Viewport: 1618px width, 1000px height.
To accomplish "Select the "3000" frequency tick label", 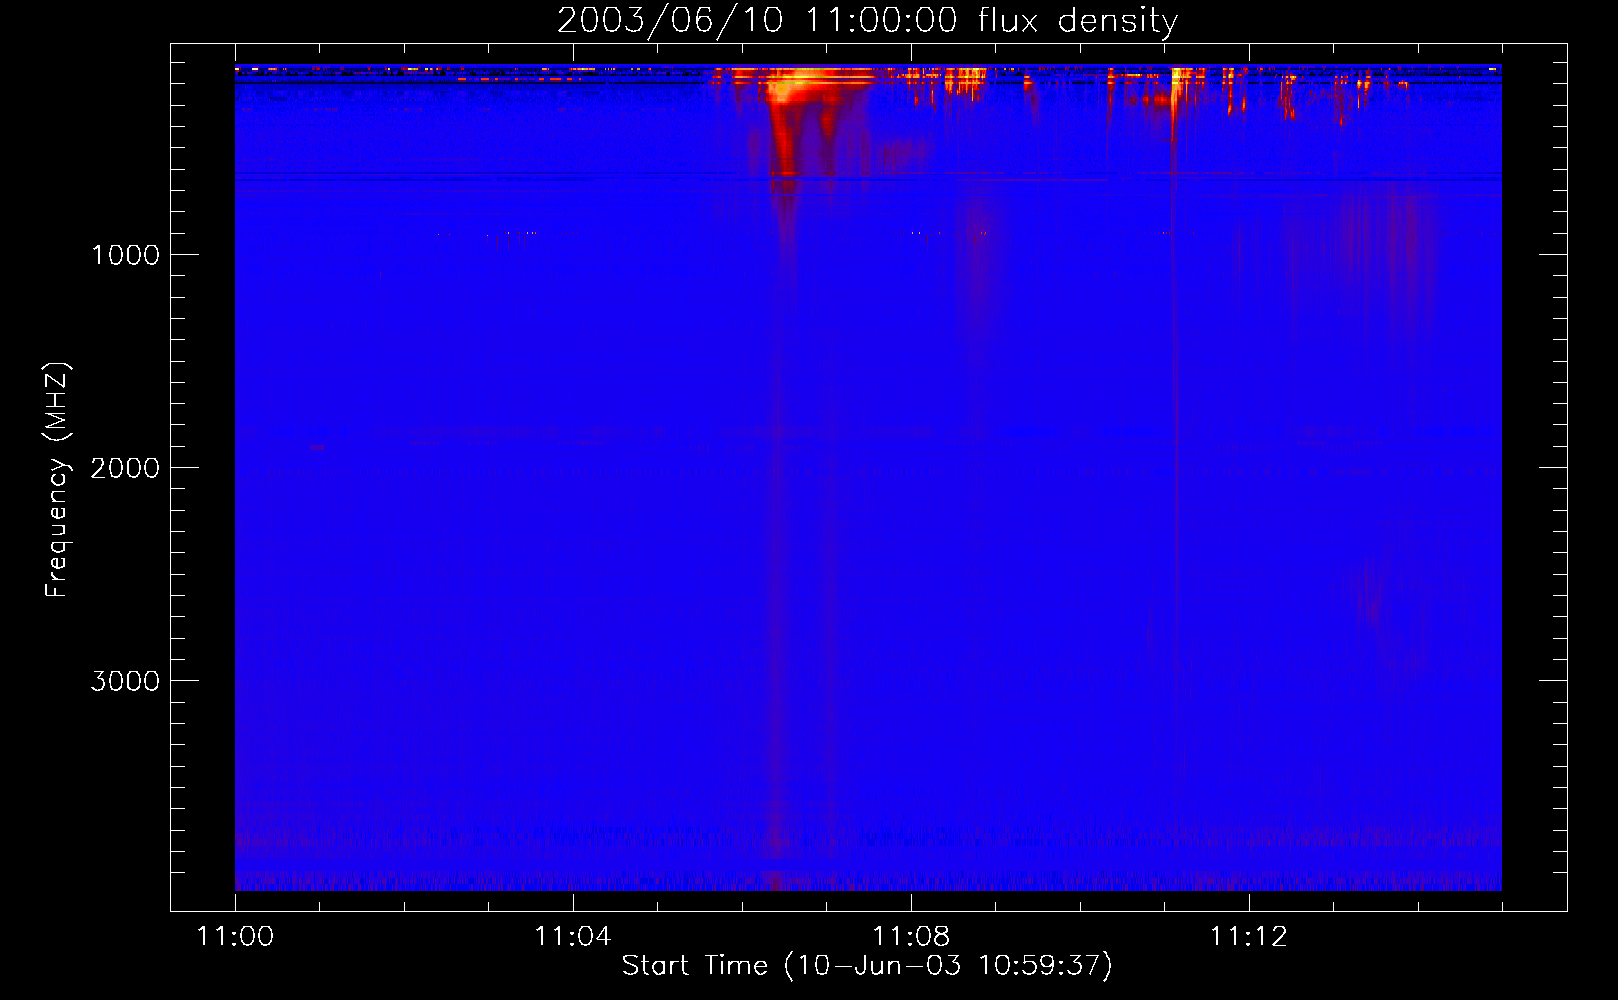I will [125, 681].
